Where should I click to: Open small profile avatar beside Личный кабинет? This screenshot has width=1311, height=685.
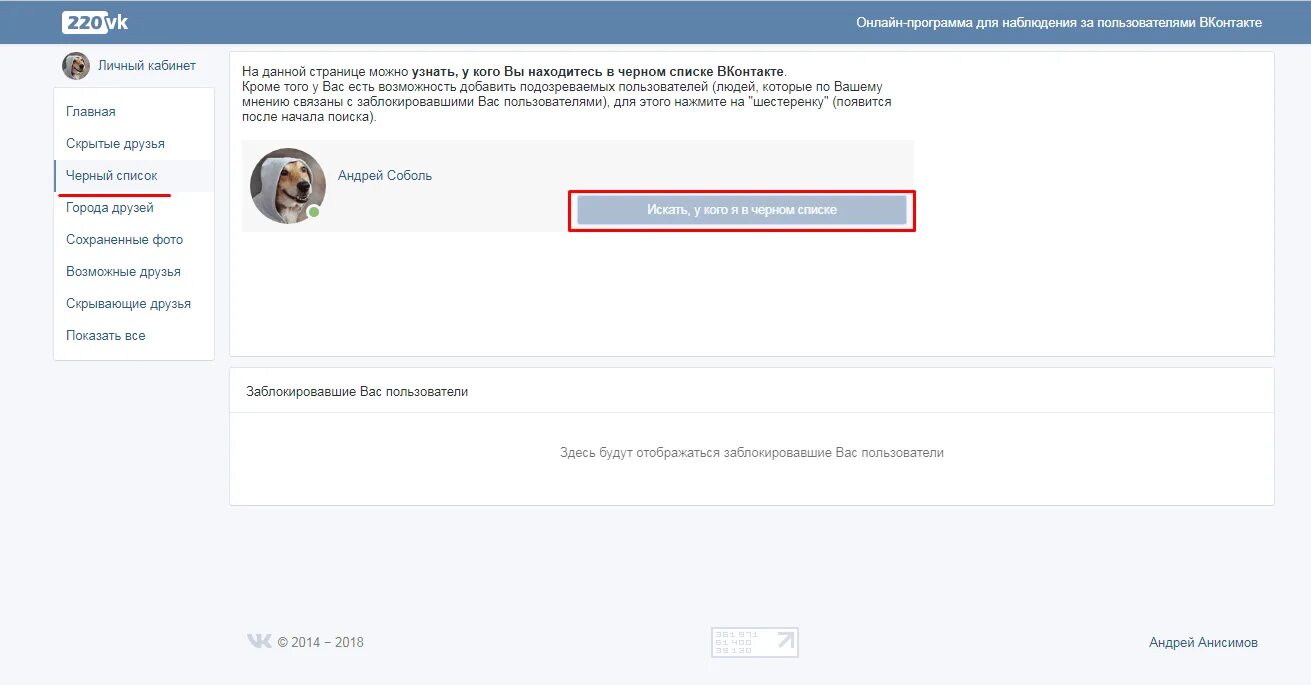click(x=76, y=66)
